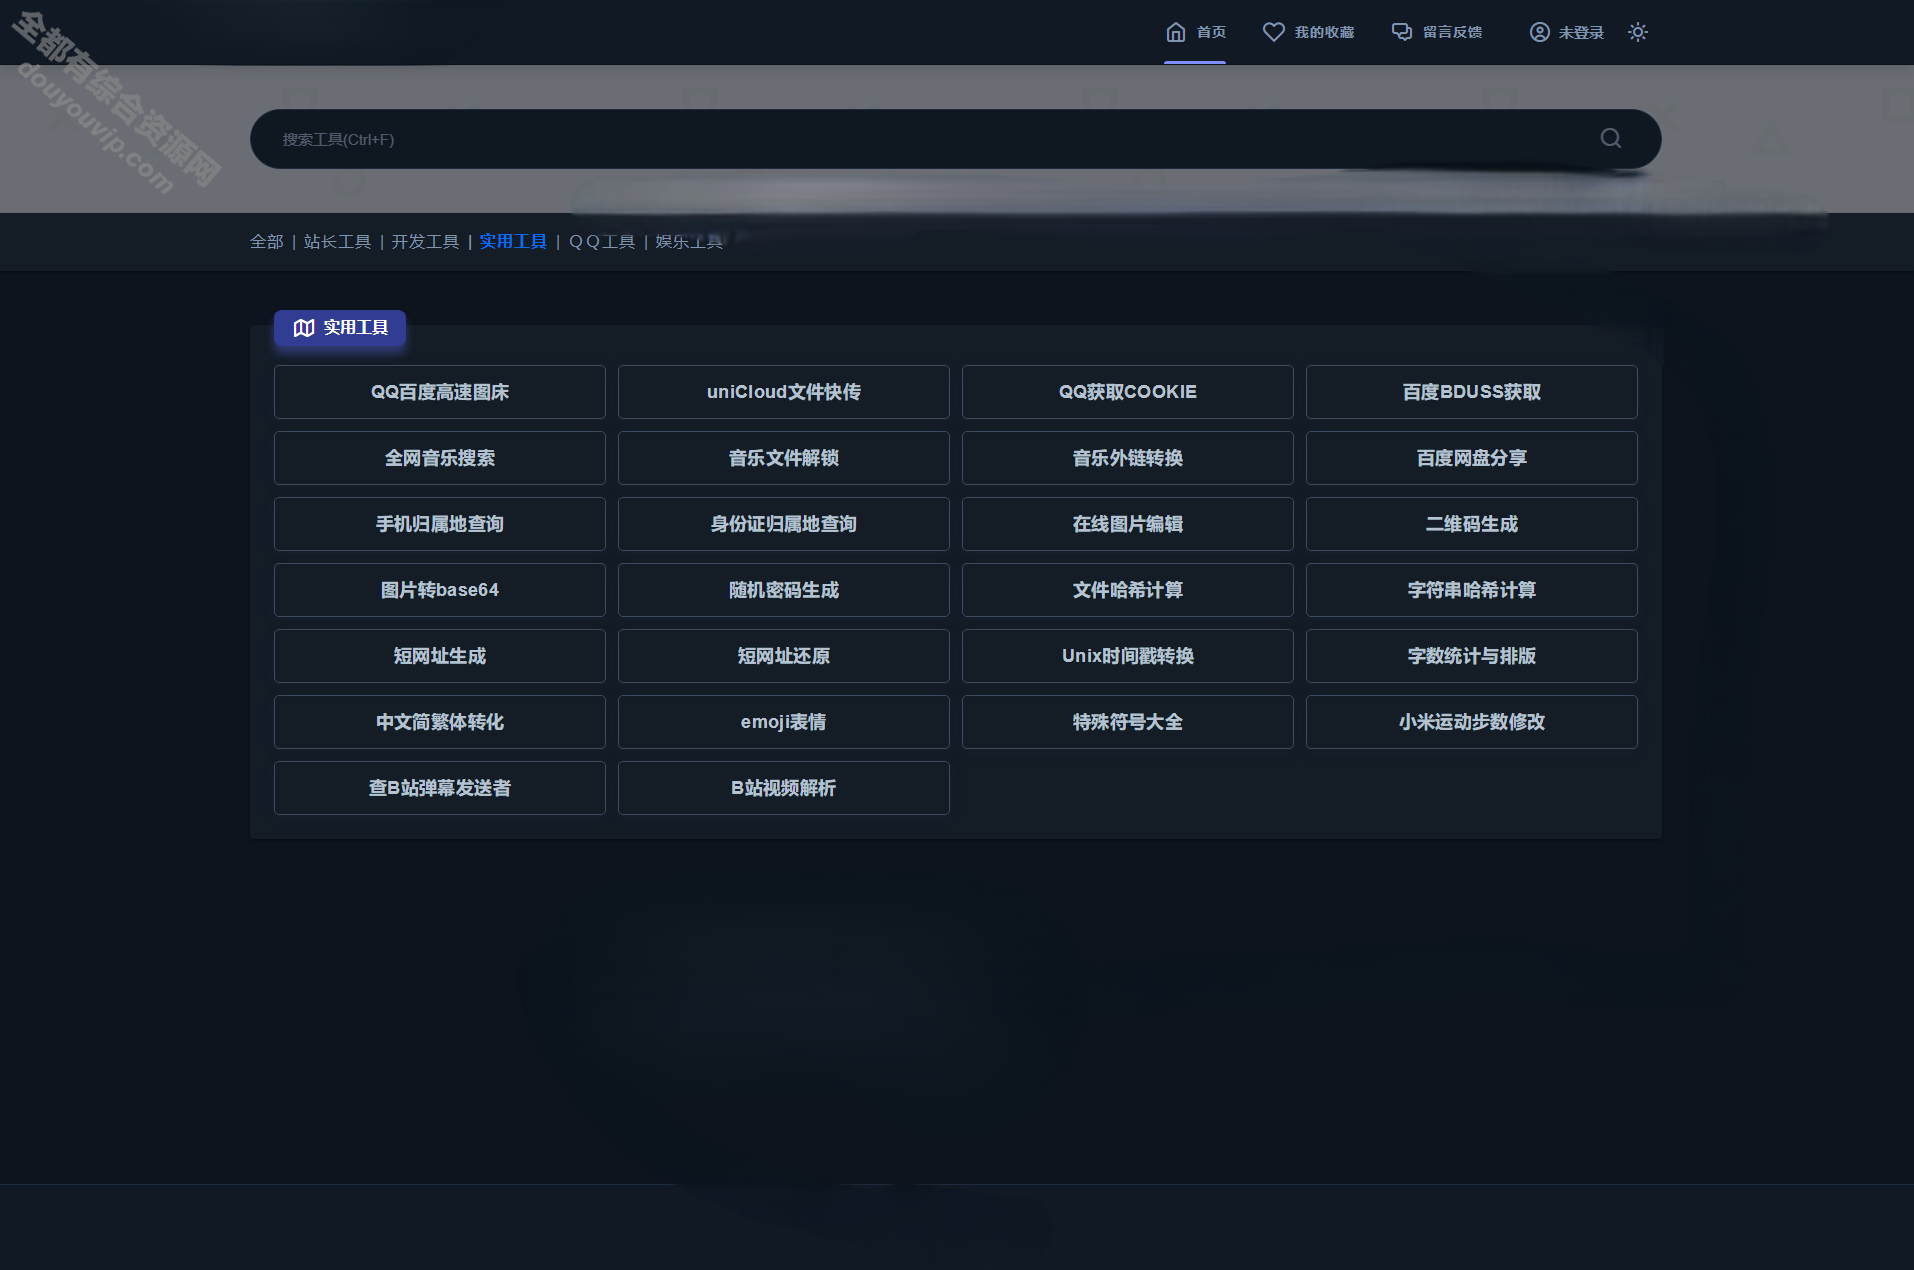Click 未登录 to log in
1914x1270 pixels.
(x=1567, y=32)
